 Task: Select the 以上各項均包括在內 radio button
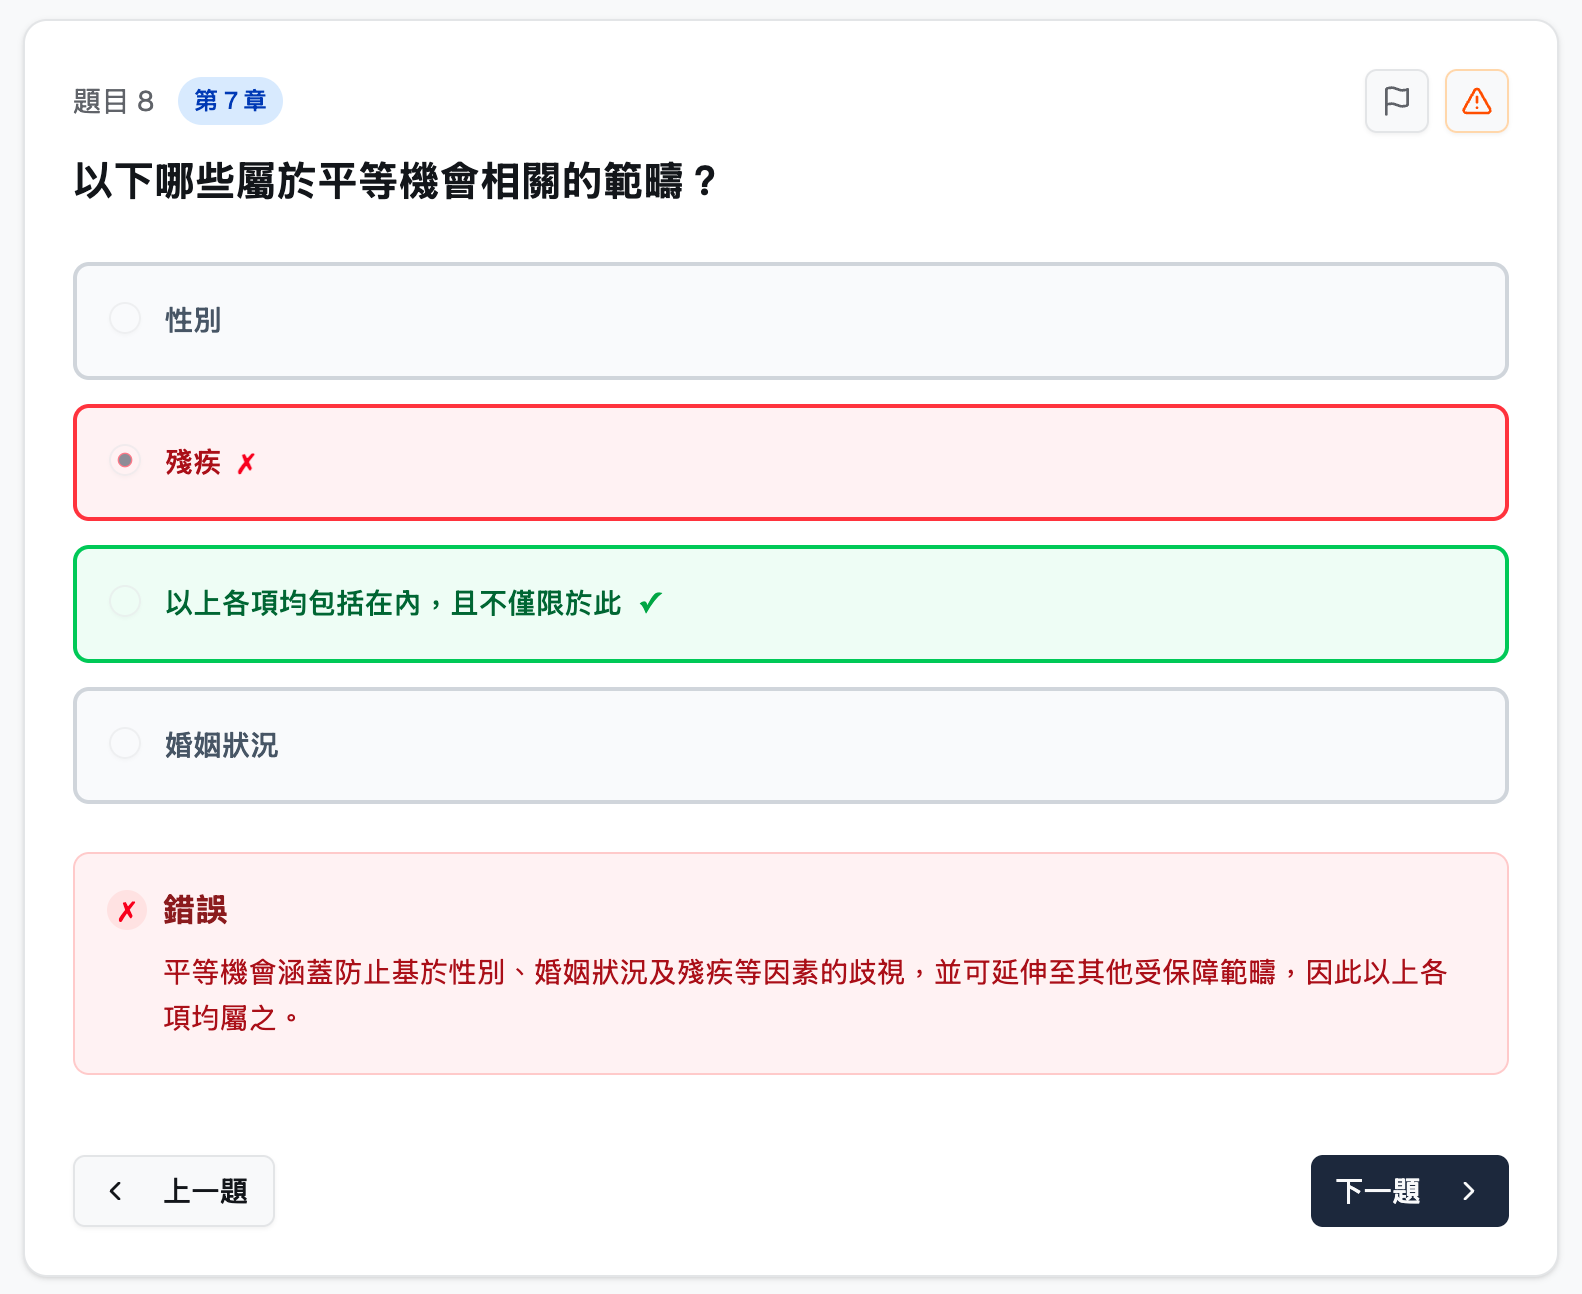click(x=125, y=602)
